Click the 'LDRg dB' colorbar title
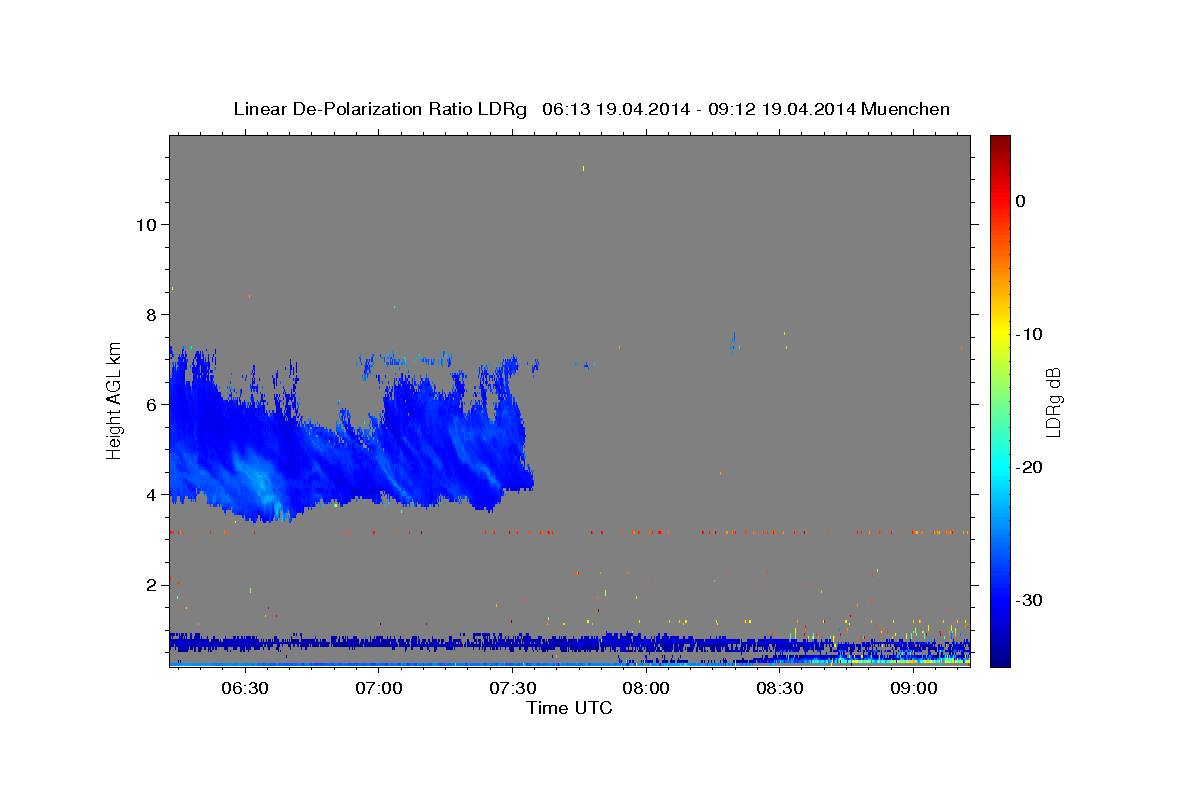The image size is (1200, 800). tap(1054, 401)
